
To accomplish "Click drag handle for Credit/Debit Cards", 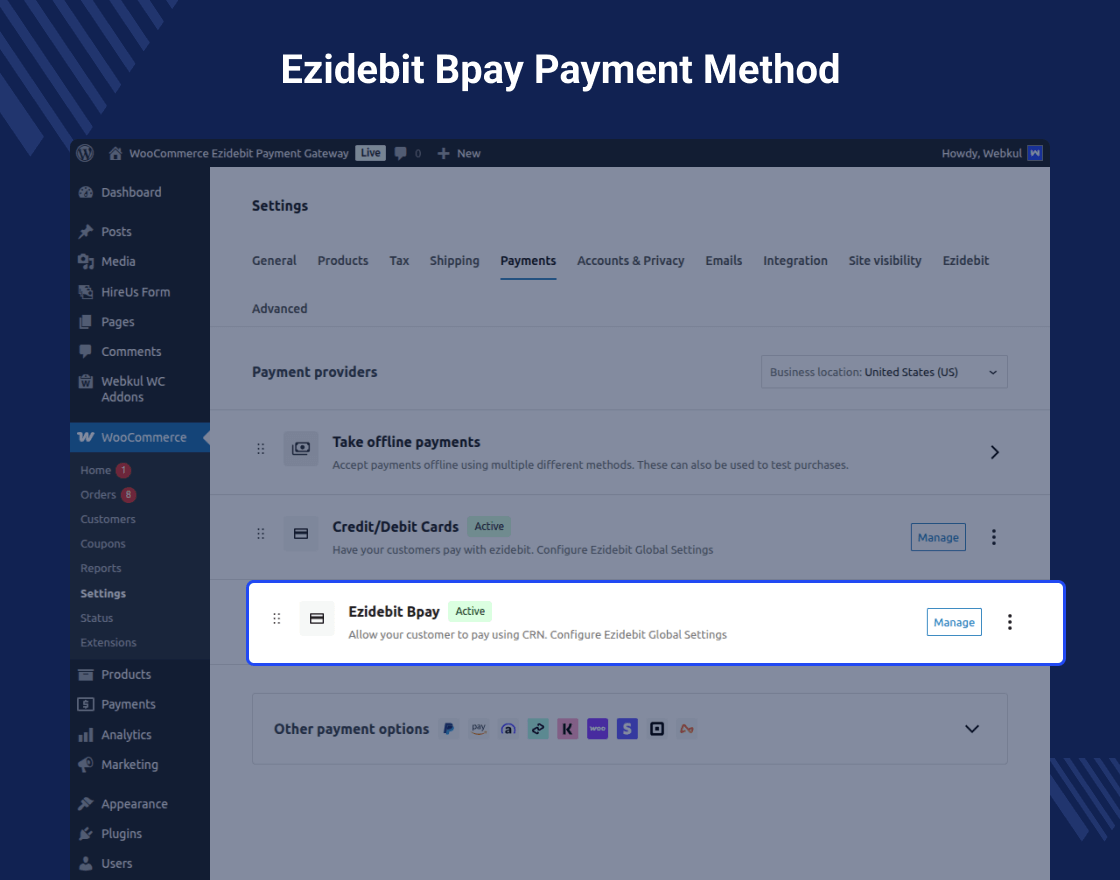I will pos(261,534).
